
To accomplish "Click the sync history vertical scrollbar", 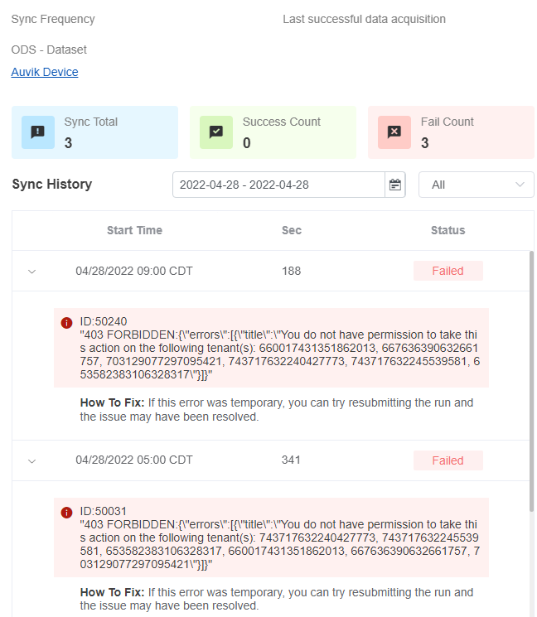I will [531, 381].
